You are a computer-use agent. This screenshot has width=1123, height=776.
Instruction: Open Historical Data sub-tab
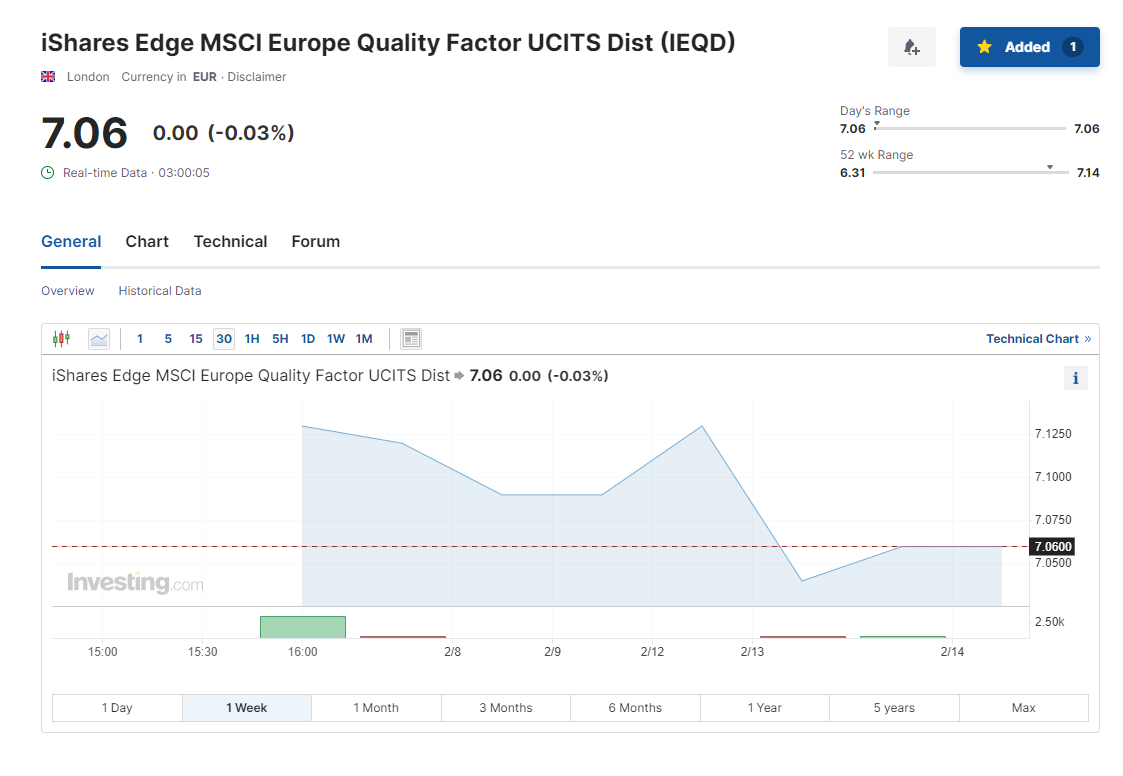(160, 291)
